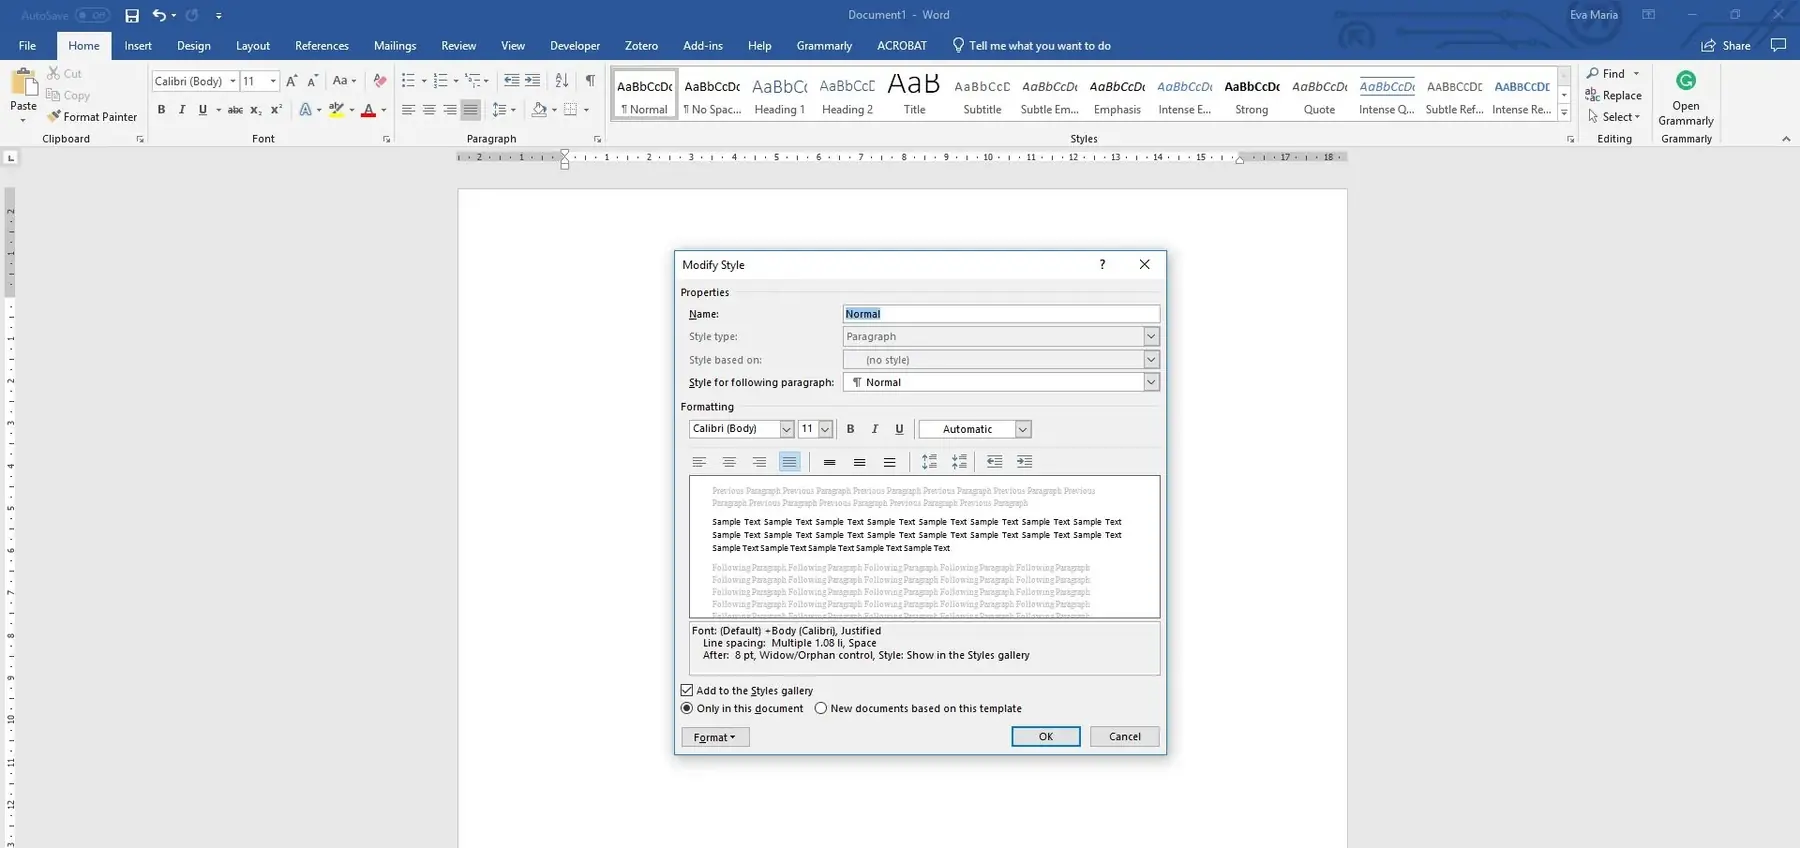The width and height of the screenshot is (1800, 848).
Task: Click the subscript icon in the ribbon
Action: pos(256,110)
